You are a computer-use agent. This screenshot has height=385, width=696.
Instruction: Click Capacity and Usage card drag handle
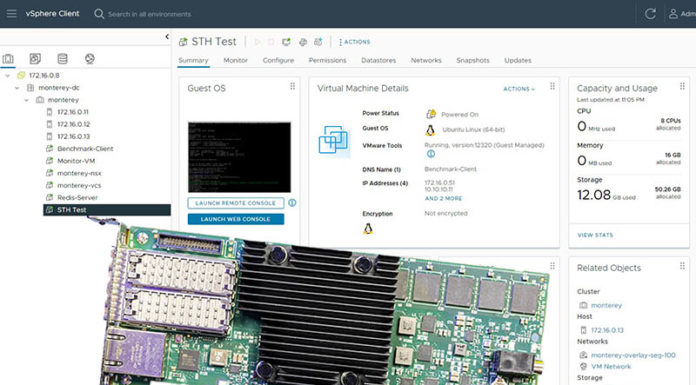click(682, 86)
